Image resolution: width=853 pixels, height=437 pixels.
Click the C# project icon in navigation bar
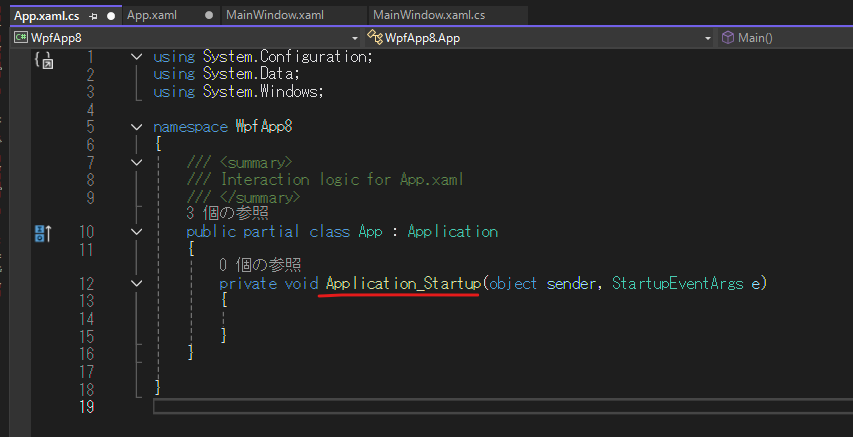click(x=21, y=37)
